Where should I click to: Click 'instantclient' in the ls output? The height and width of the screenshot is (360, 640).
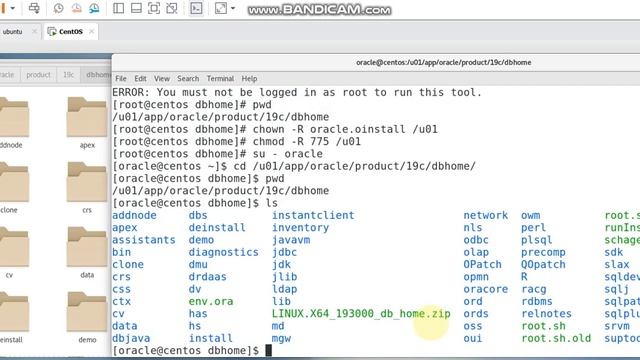[x=313, y=215]
